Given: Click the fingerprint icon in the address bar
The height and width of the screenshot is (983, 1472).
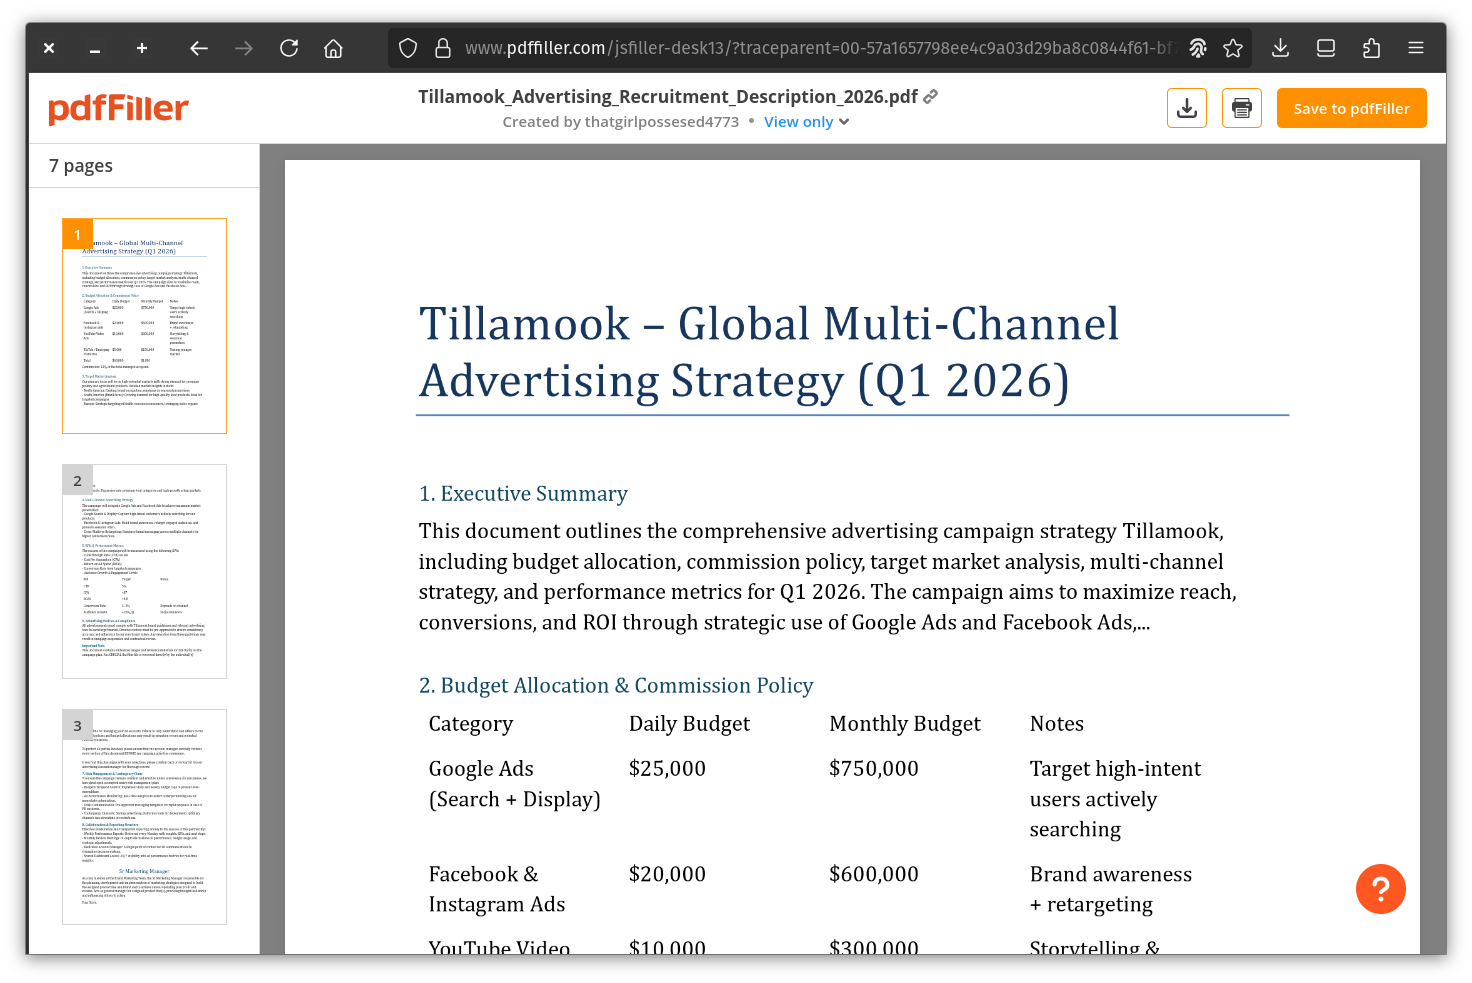Looking at the screenshot, I should (1198, 48).
